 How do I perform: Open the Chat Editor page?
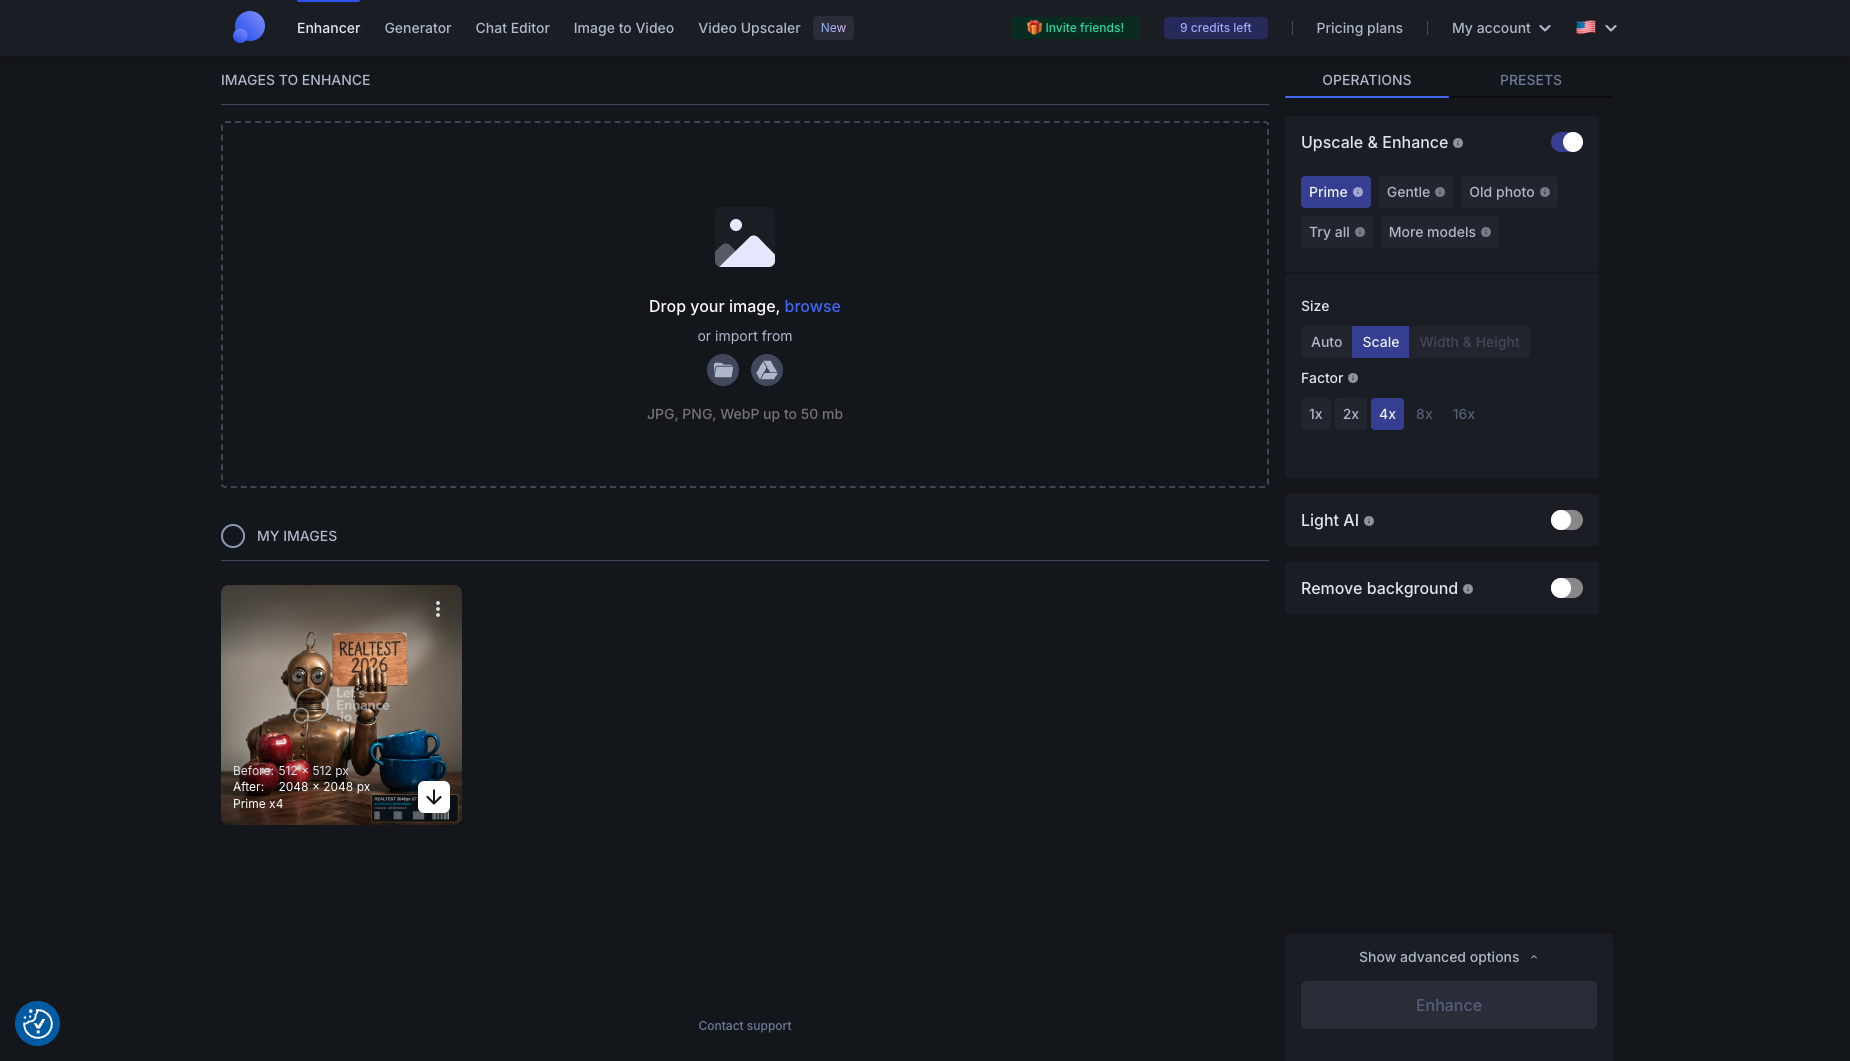coord(513,28)
